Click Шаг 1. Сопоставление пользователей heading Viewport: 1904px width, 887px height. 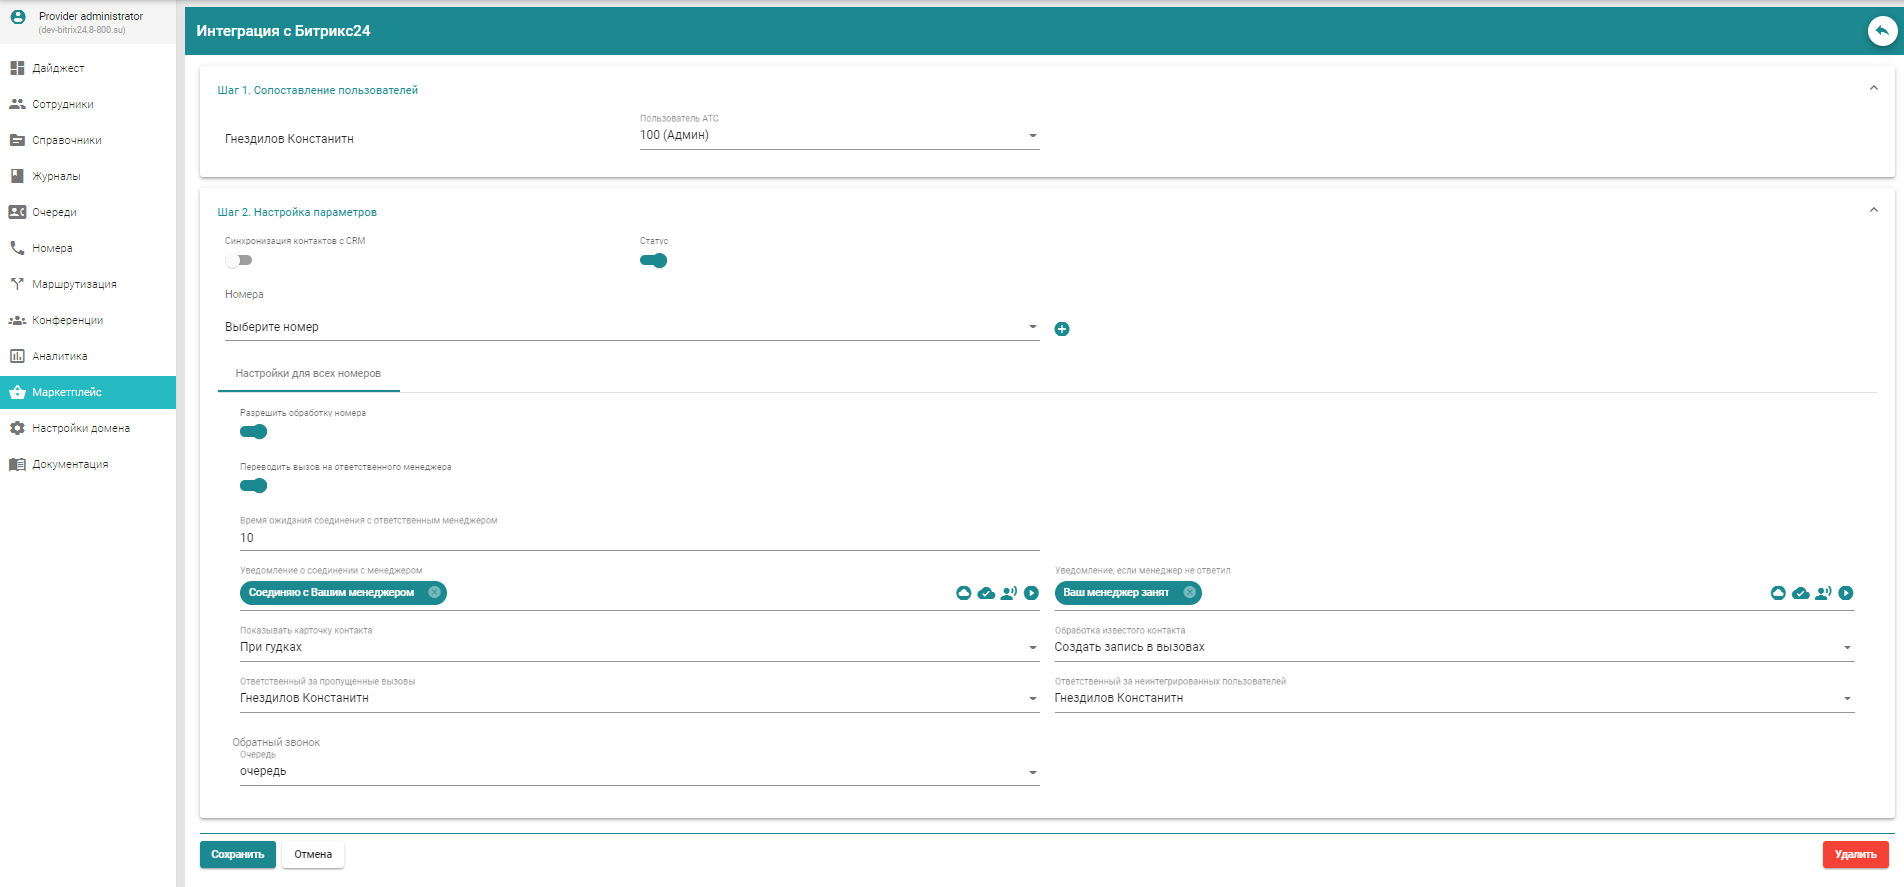pyautogui.click(x=318, y=90)
